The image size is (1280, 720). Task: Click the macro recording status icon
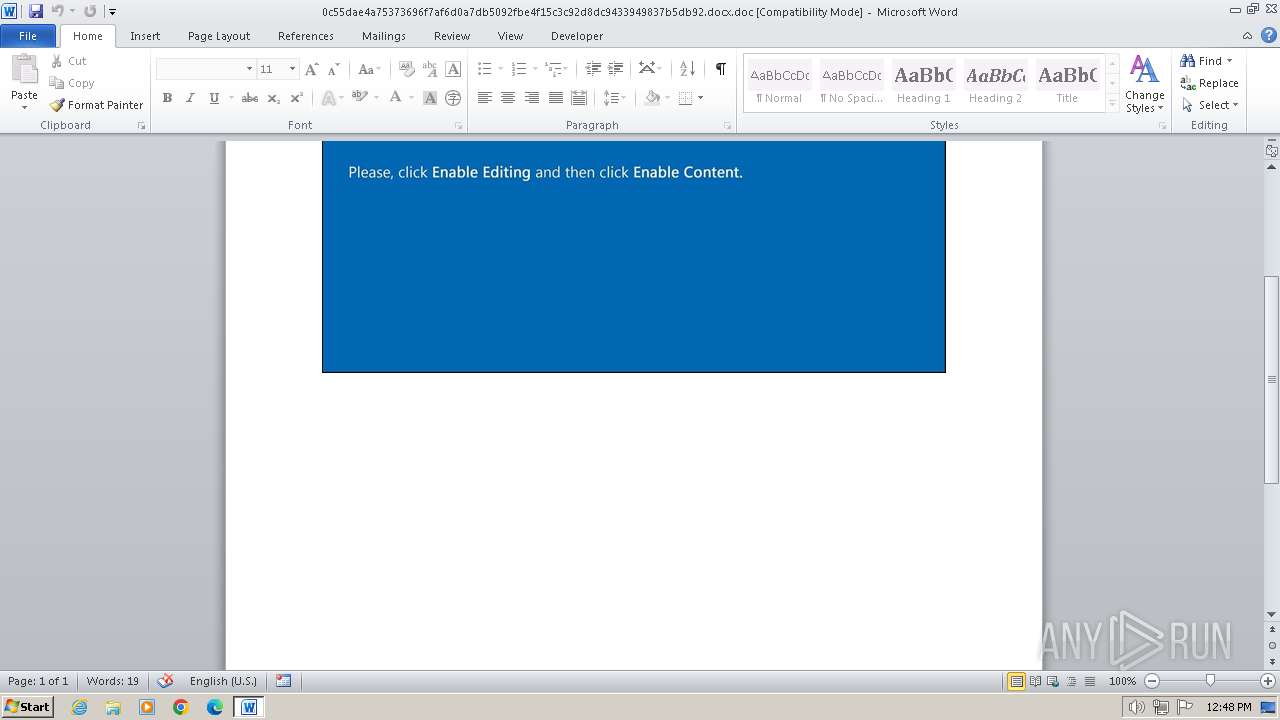coord(283,681)
